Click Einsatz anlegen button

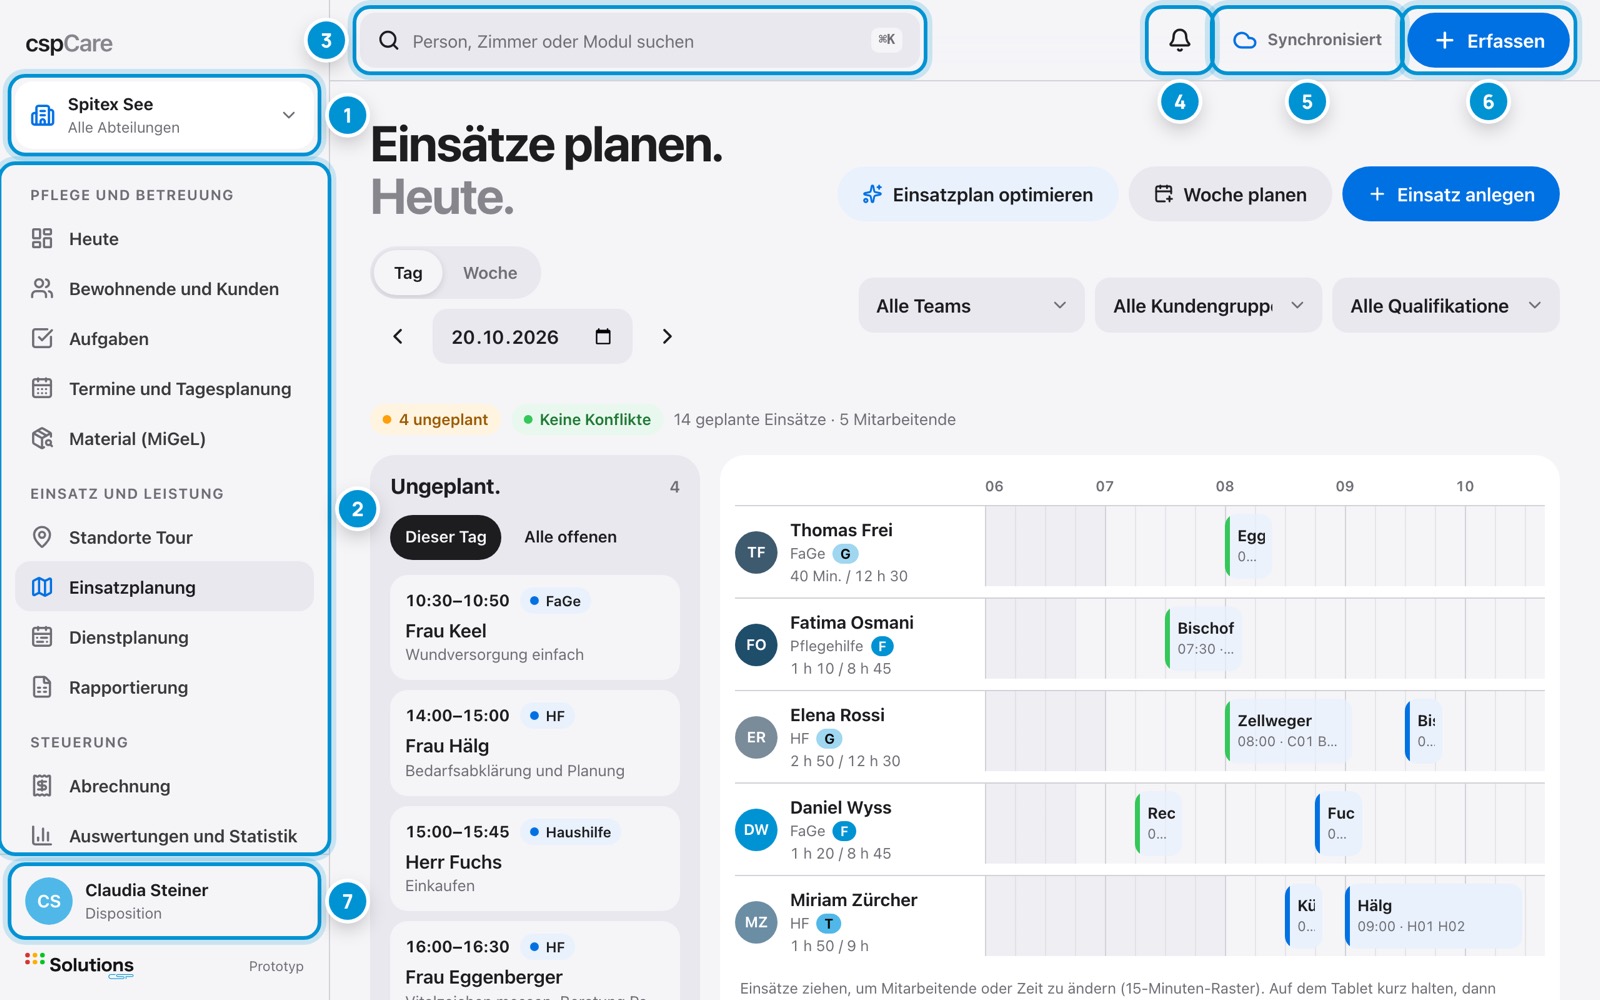(1450, 195)
